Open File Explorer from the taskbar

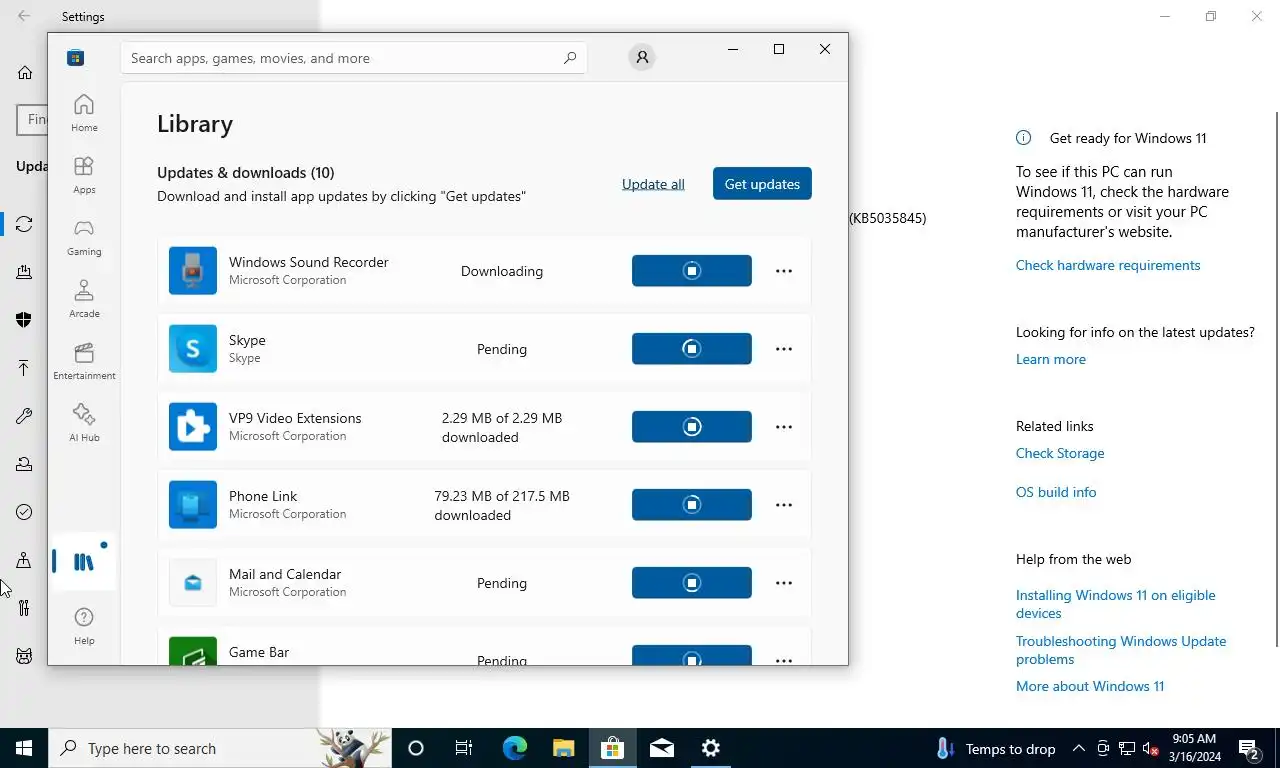pyautogui.click(x=564, y=748)
